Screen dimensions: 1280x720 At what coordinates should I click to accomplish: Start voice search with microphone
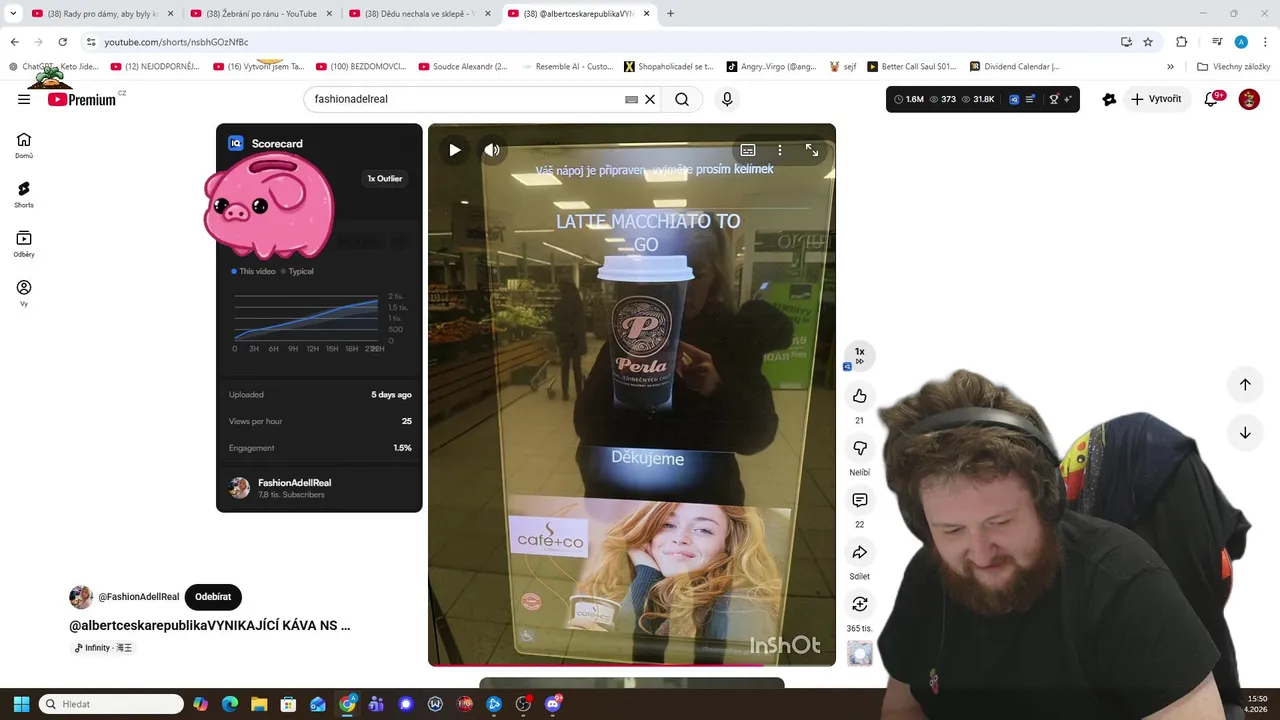(727, 99)
